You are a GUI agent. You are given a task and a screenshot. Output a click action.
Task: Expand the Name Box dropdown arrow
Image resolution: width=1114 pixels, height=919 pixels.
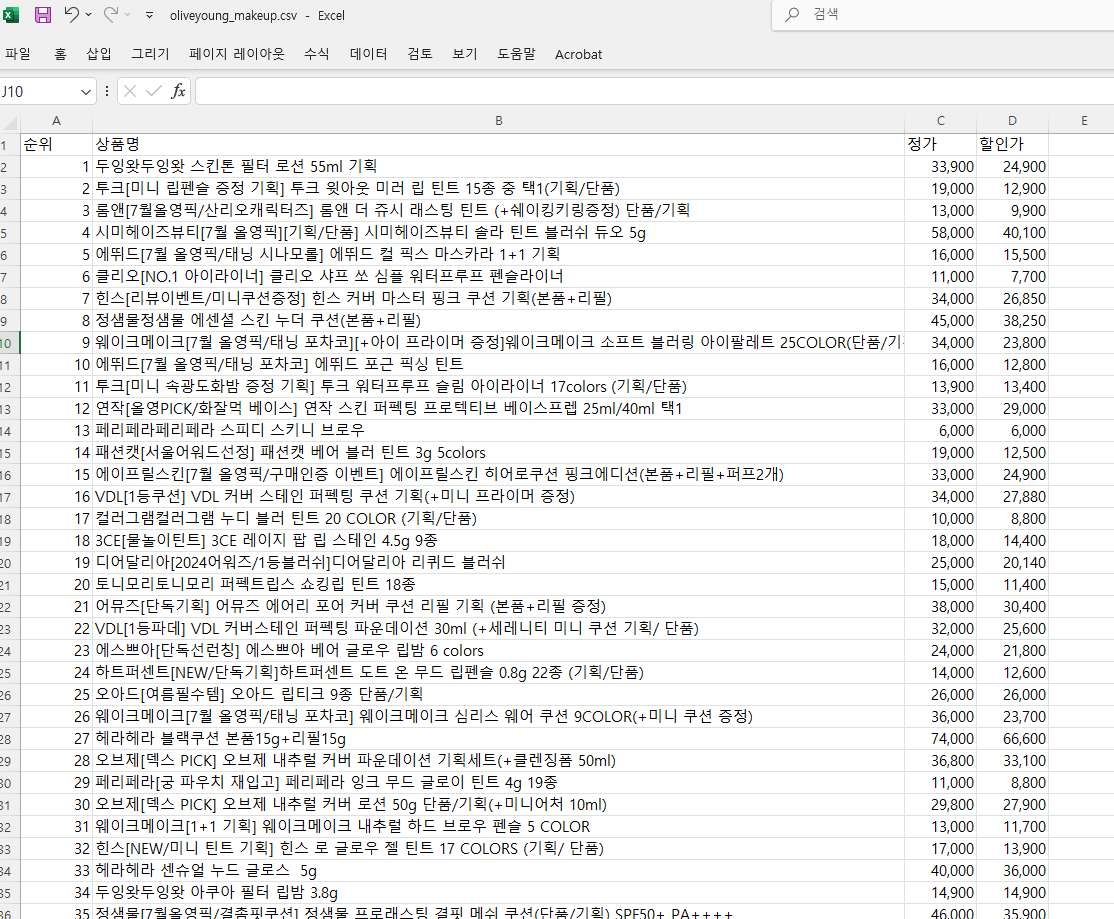pos(86,92)
